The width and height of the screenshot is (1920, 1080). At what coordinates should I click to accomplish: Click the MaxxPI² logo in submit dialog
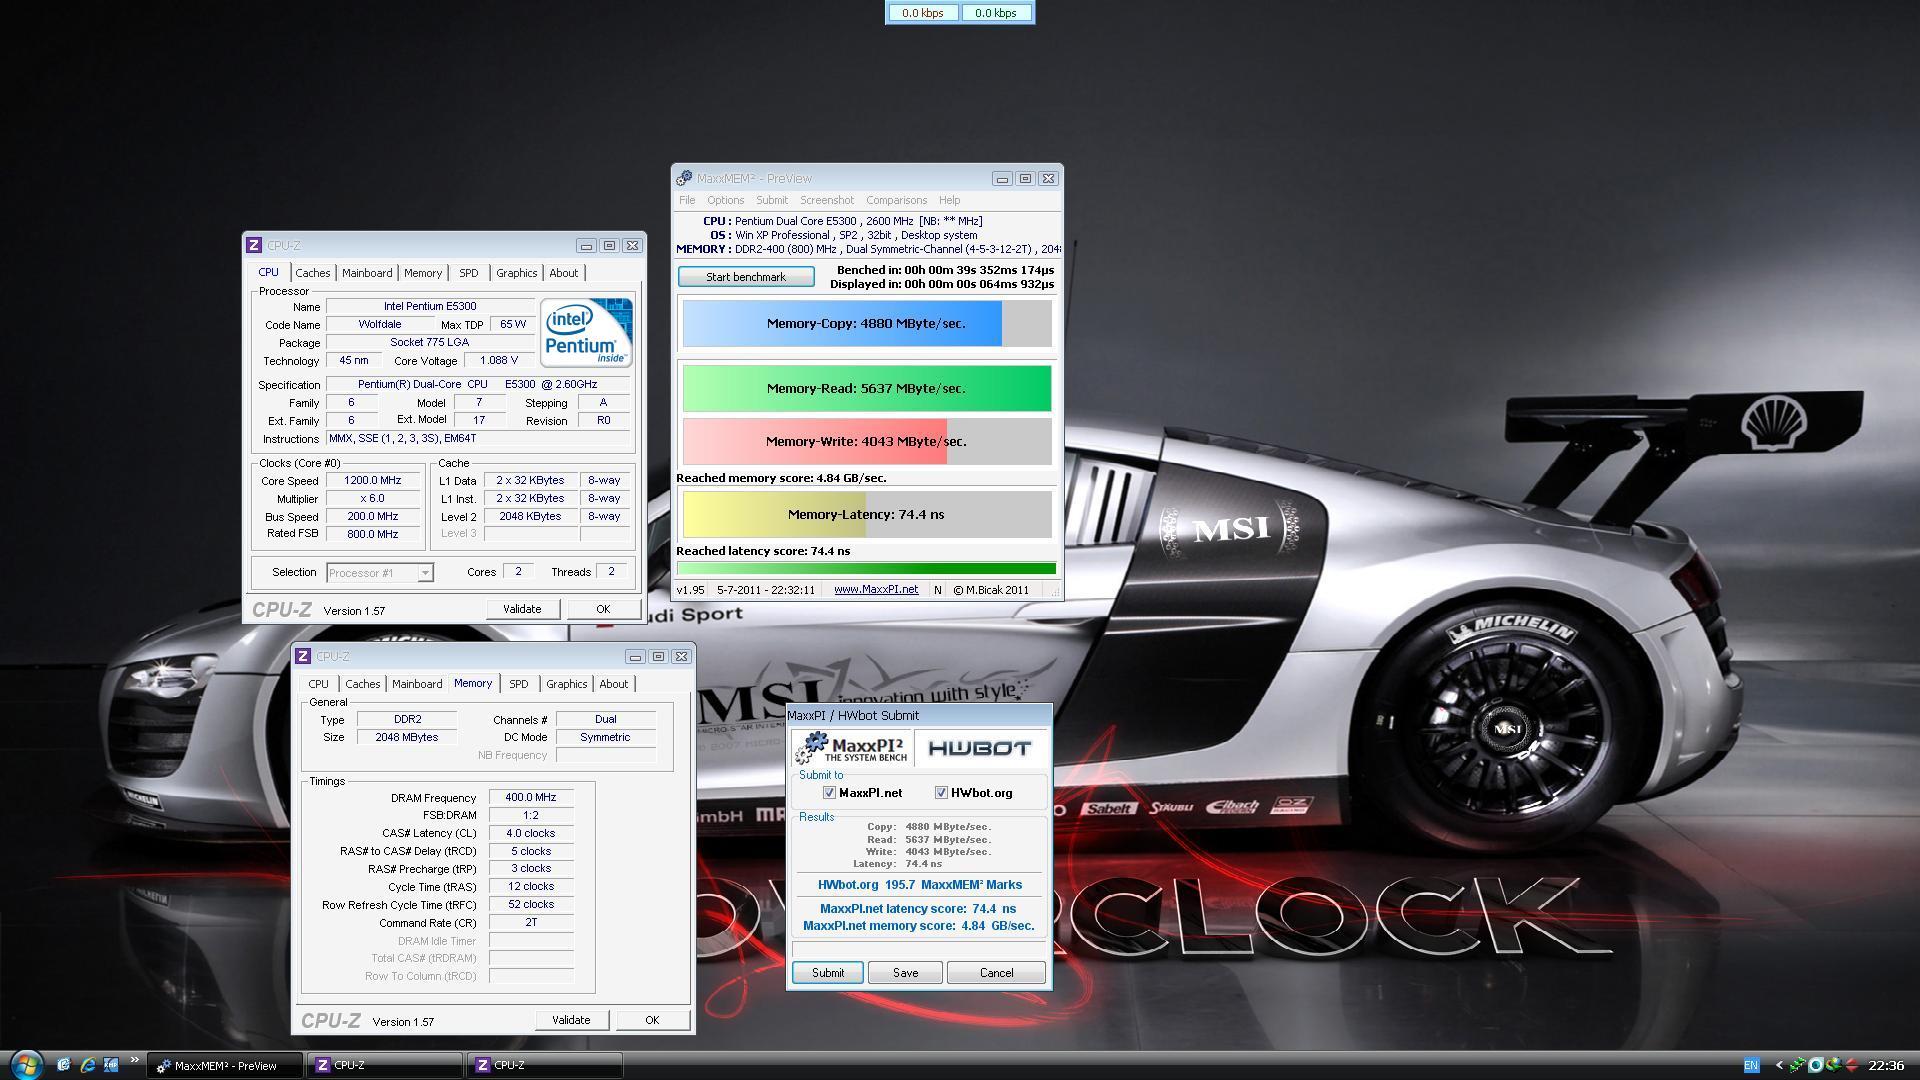tap(851, 748)
